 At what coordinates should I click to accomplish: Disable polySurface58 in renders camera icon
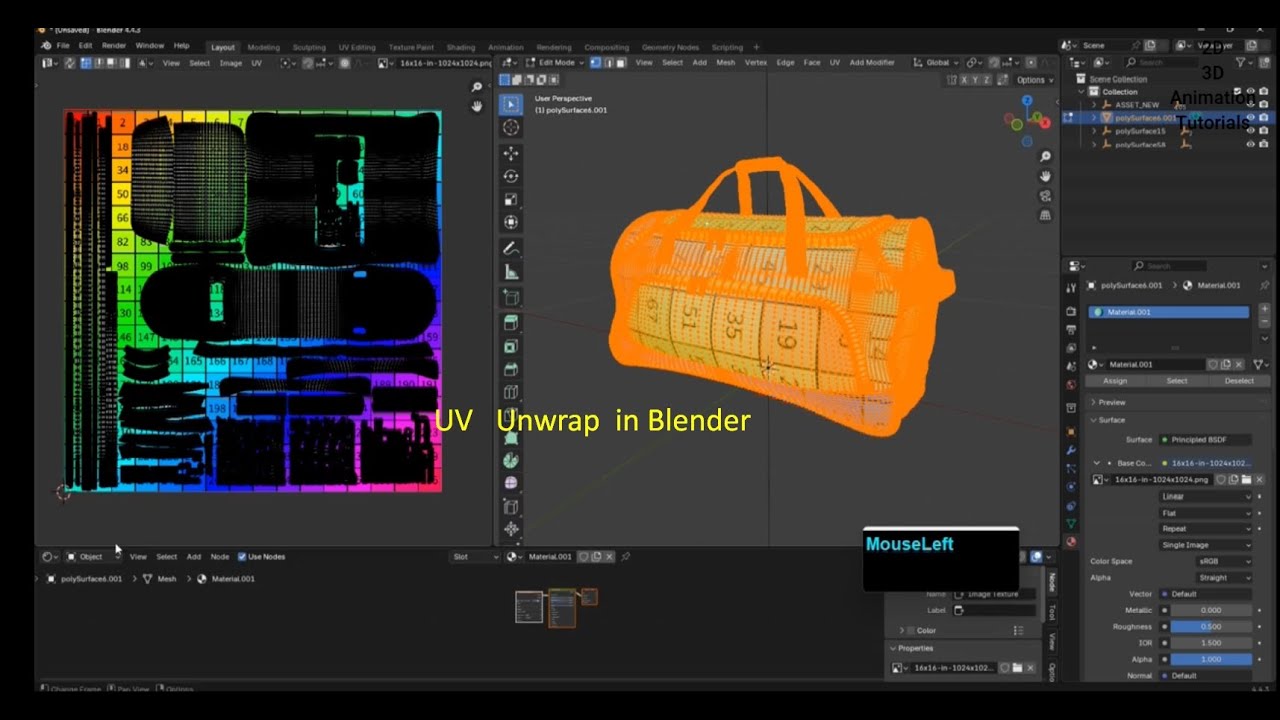(x=1263, y=144)
